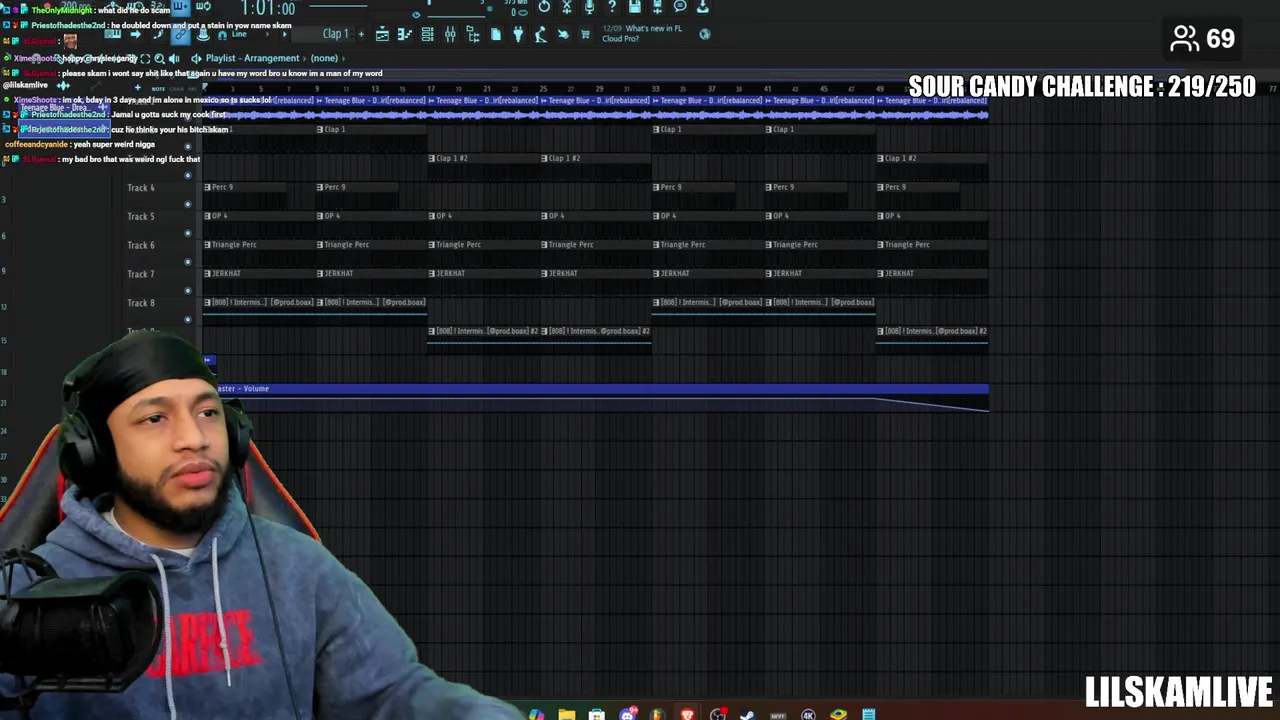
Task: Open the Piano roll view icon
Action: (404, 34)
